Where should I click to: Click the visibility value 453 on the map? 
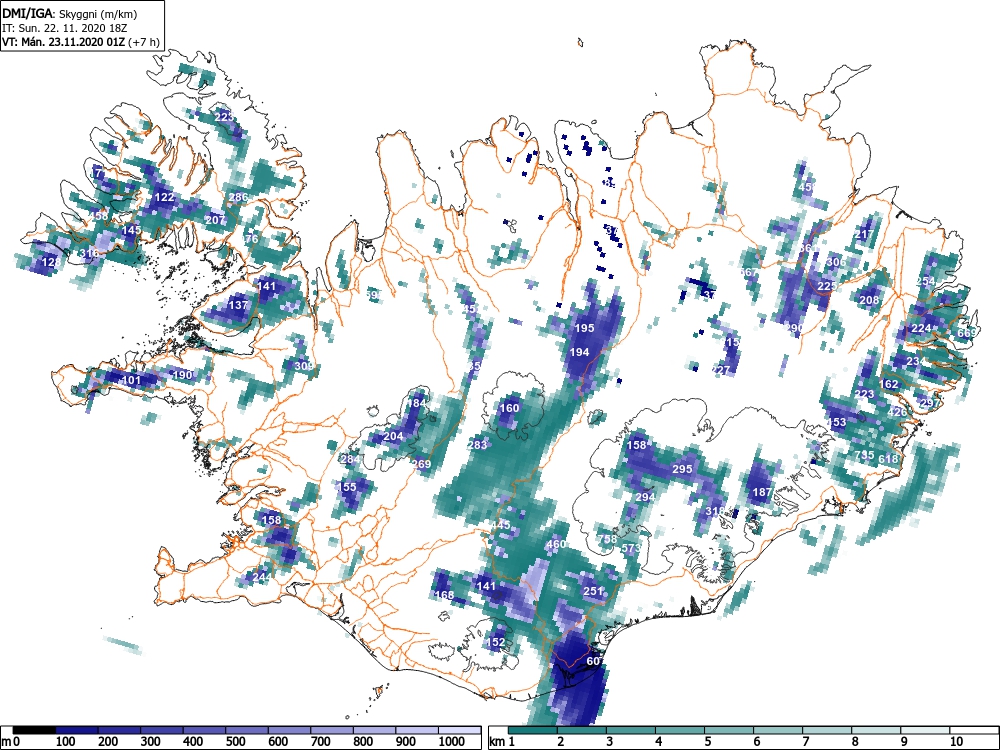[x=836, y=422]
